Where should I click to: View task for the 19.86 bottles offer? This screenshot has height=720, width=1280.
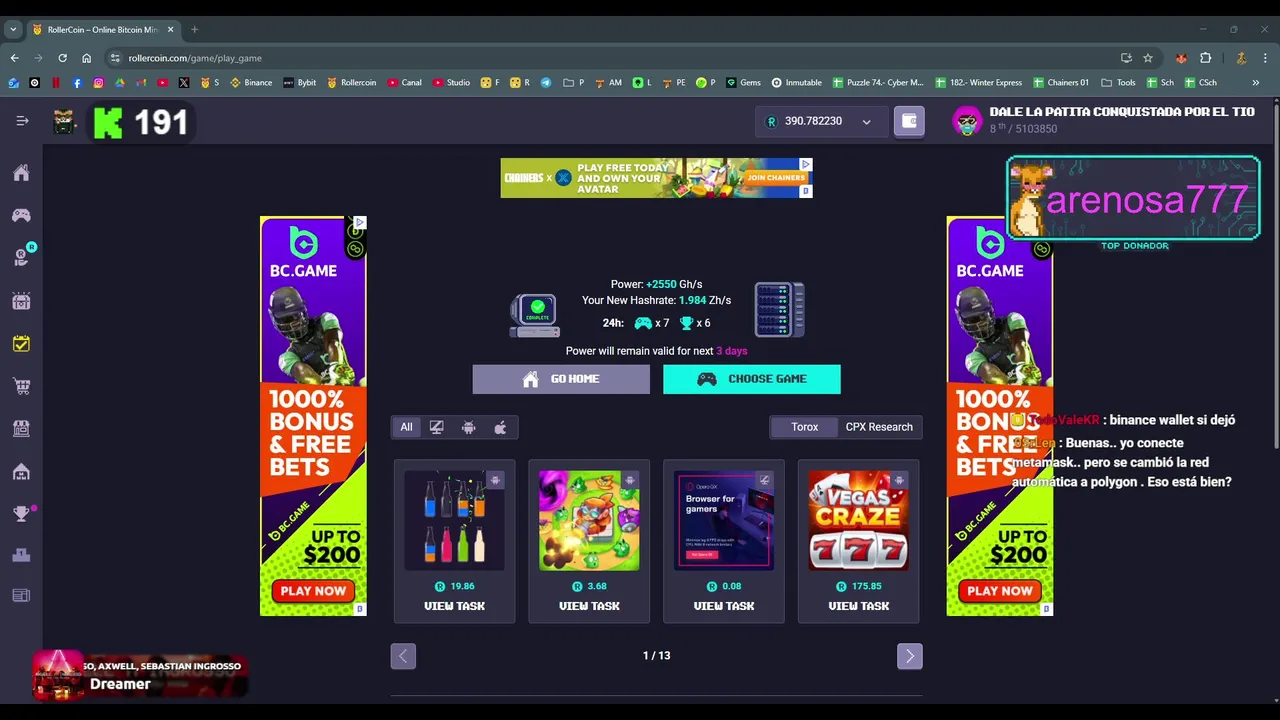pos(454,606)
